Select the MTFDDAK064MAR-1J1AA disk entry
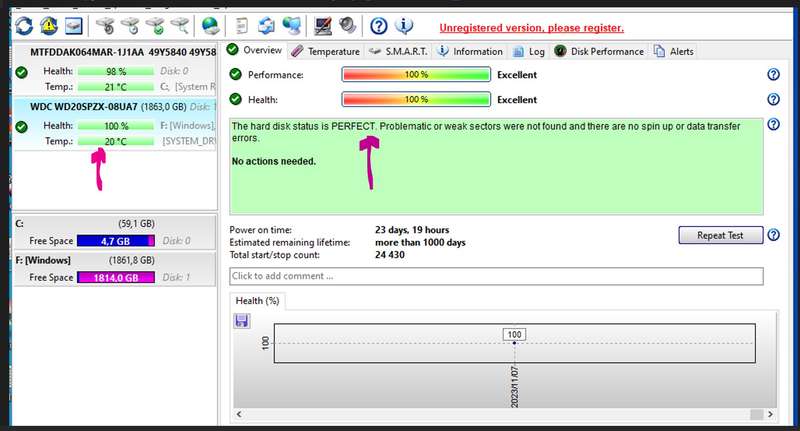This screenshot has height=431, width=800. pos(115,70)
